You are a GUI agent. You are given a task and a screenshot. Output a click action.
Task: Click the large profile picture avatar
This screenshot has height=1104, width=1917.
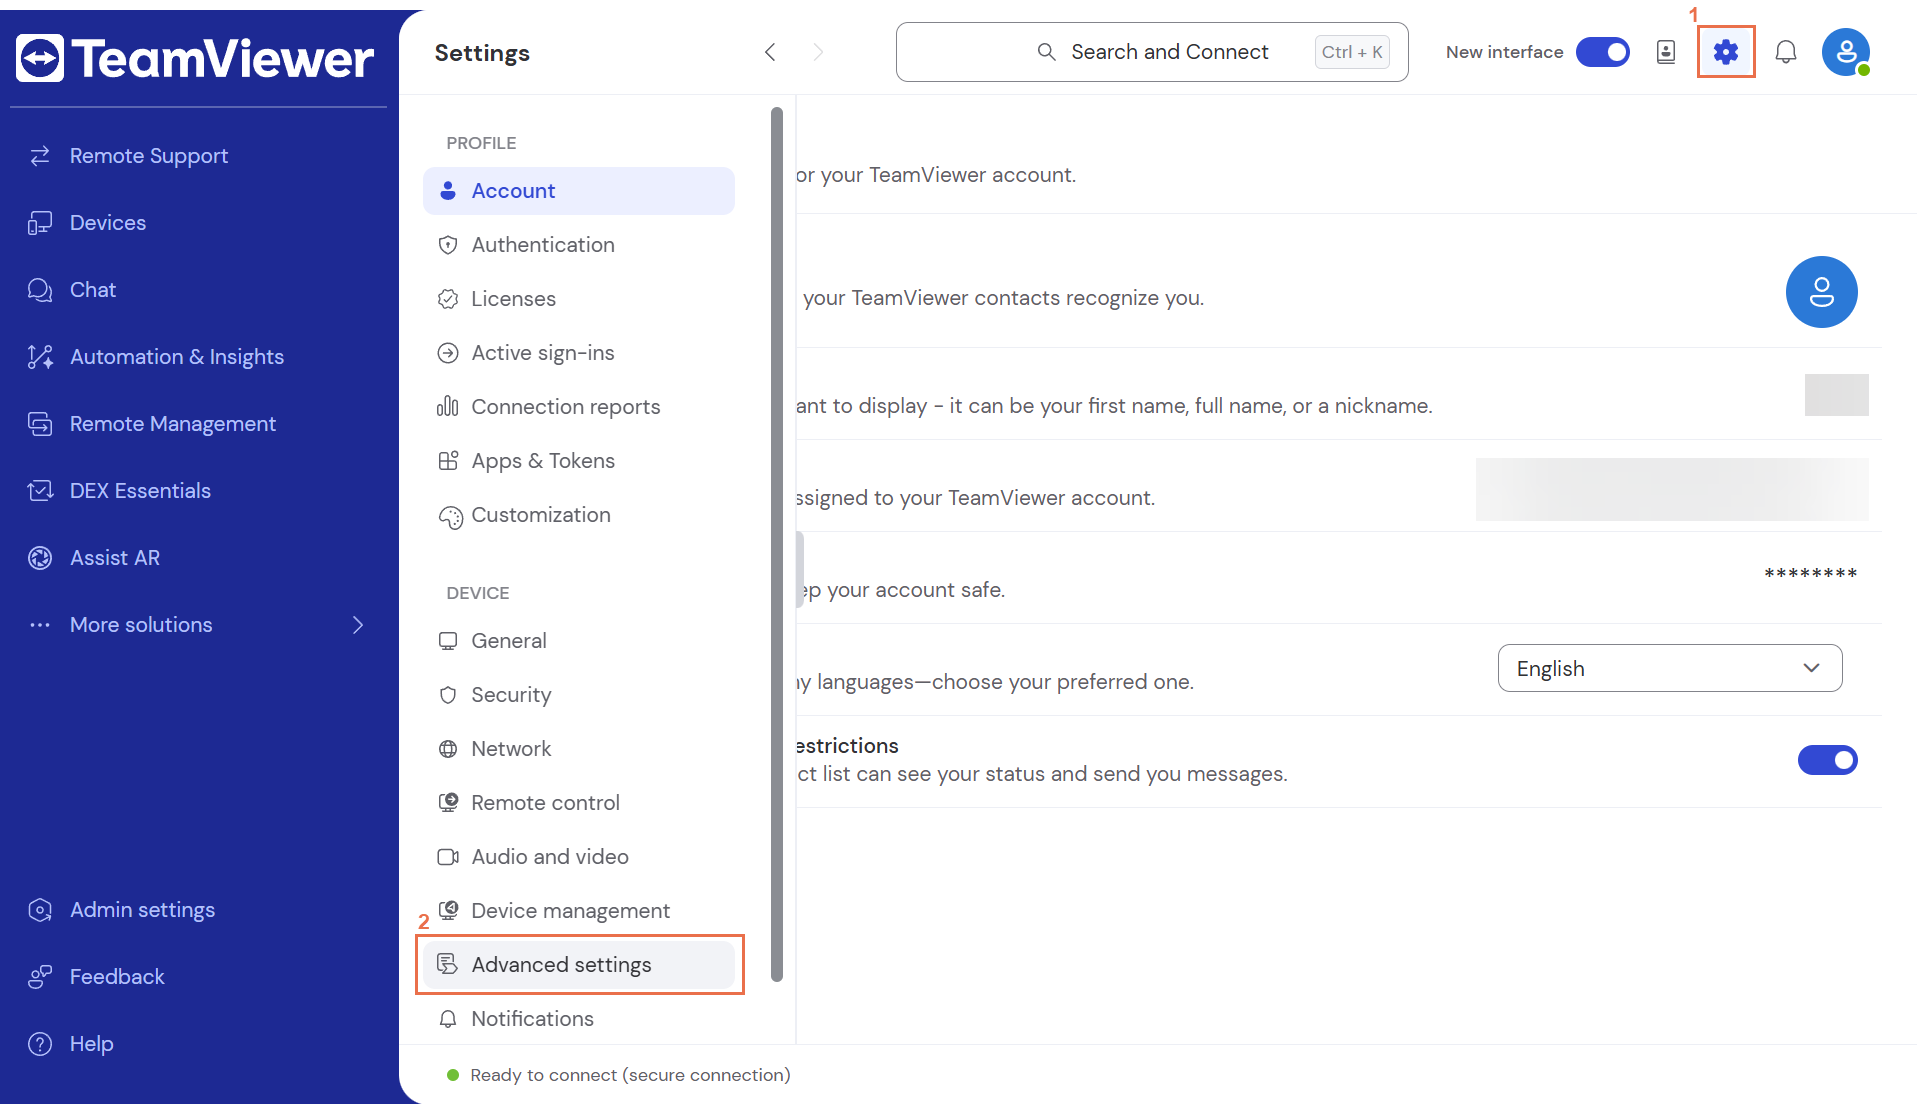1821,292
